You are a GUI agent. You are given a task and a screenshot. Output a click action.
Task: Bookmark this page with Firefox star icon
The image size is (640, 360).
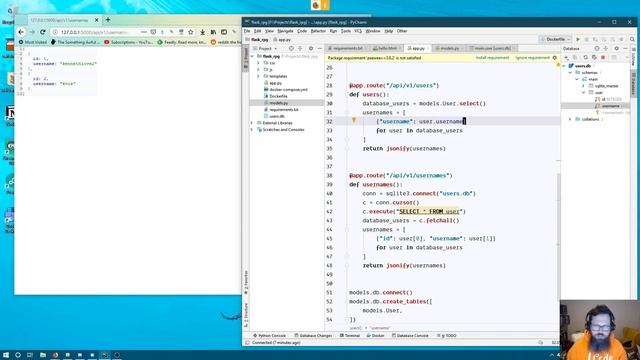coord(191,32)
